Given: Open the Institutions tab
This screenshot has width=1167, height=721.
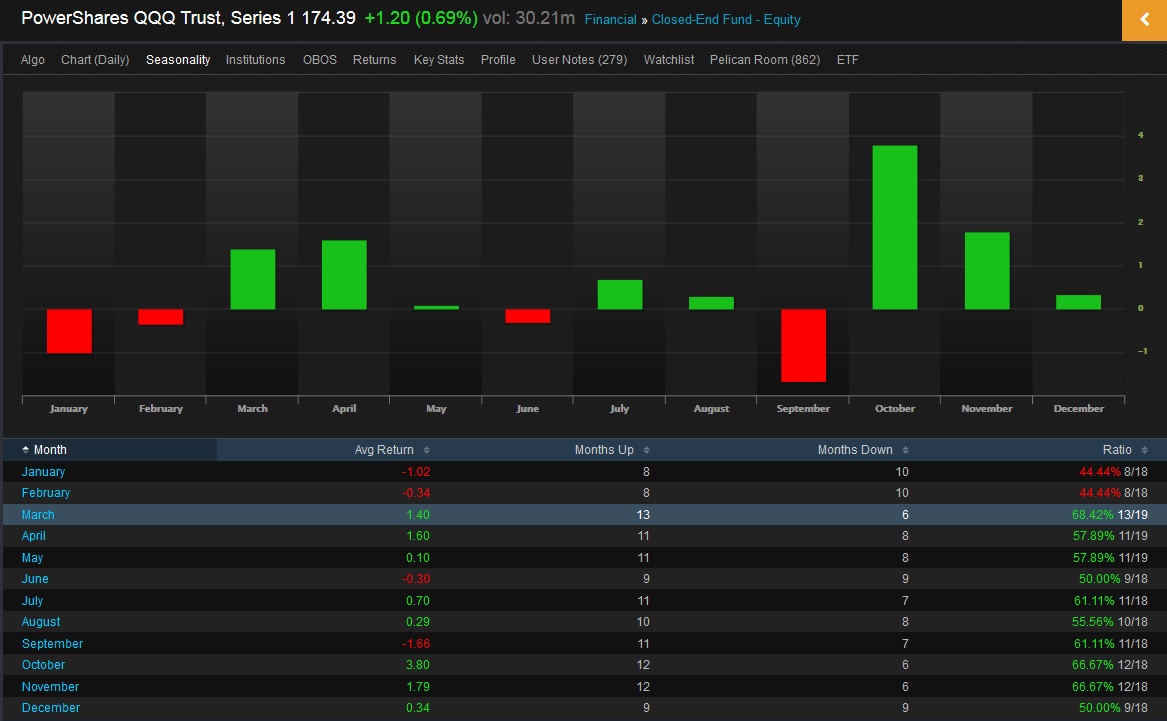Looking at the screenshot, I should 255,60.
